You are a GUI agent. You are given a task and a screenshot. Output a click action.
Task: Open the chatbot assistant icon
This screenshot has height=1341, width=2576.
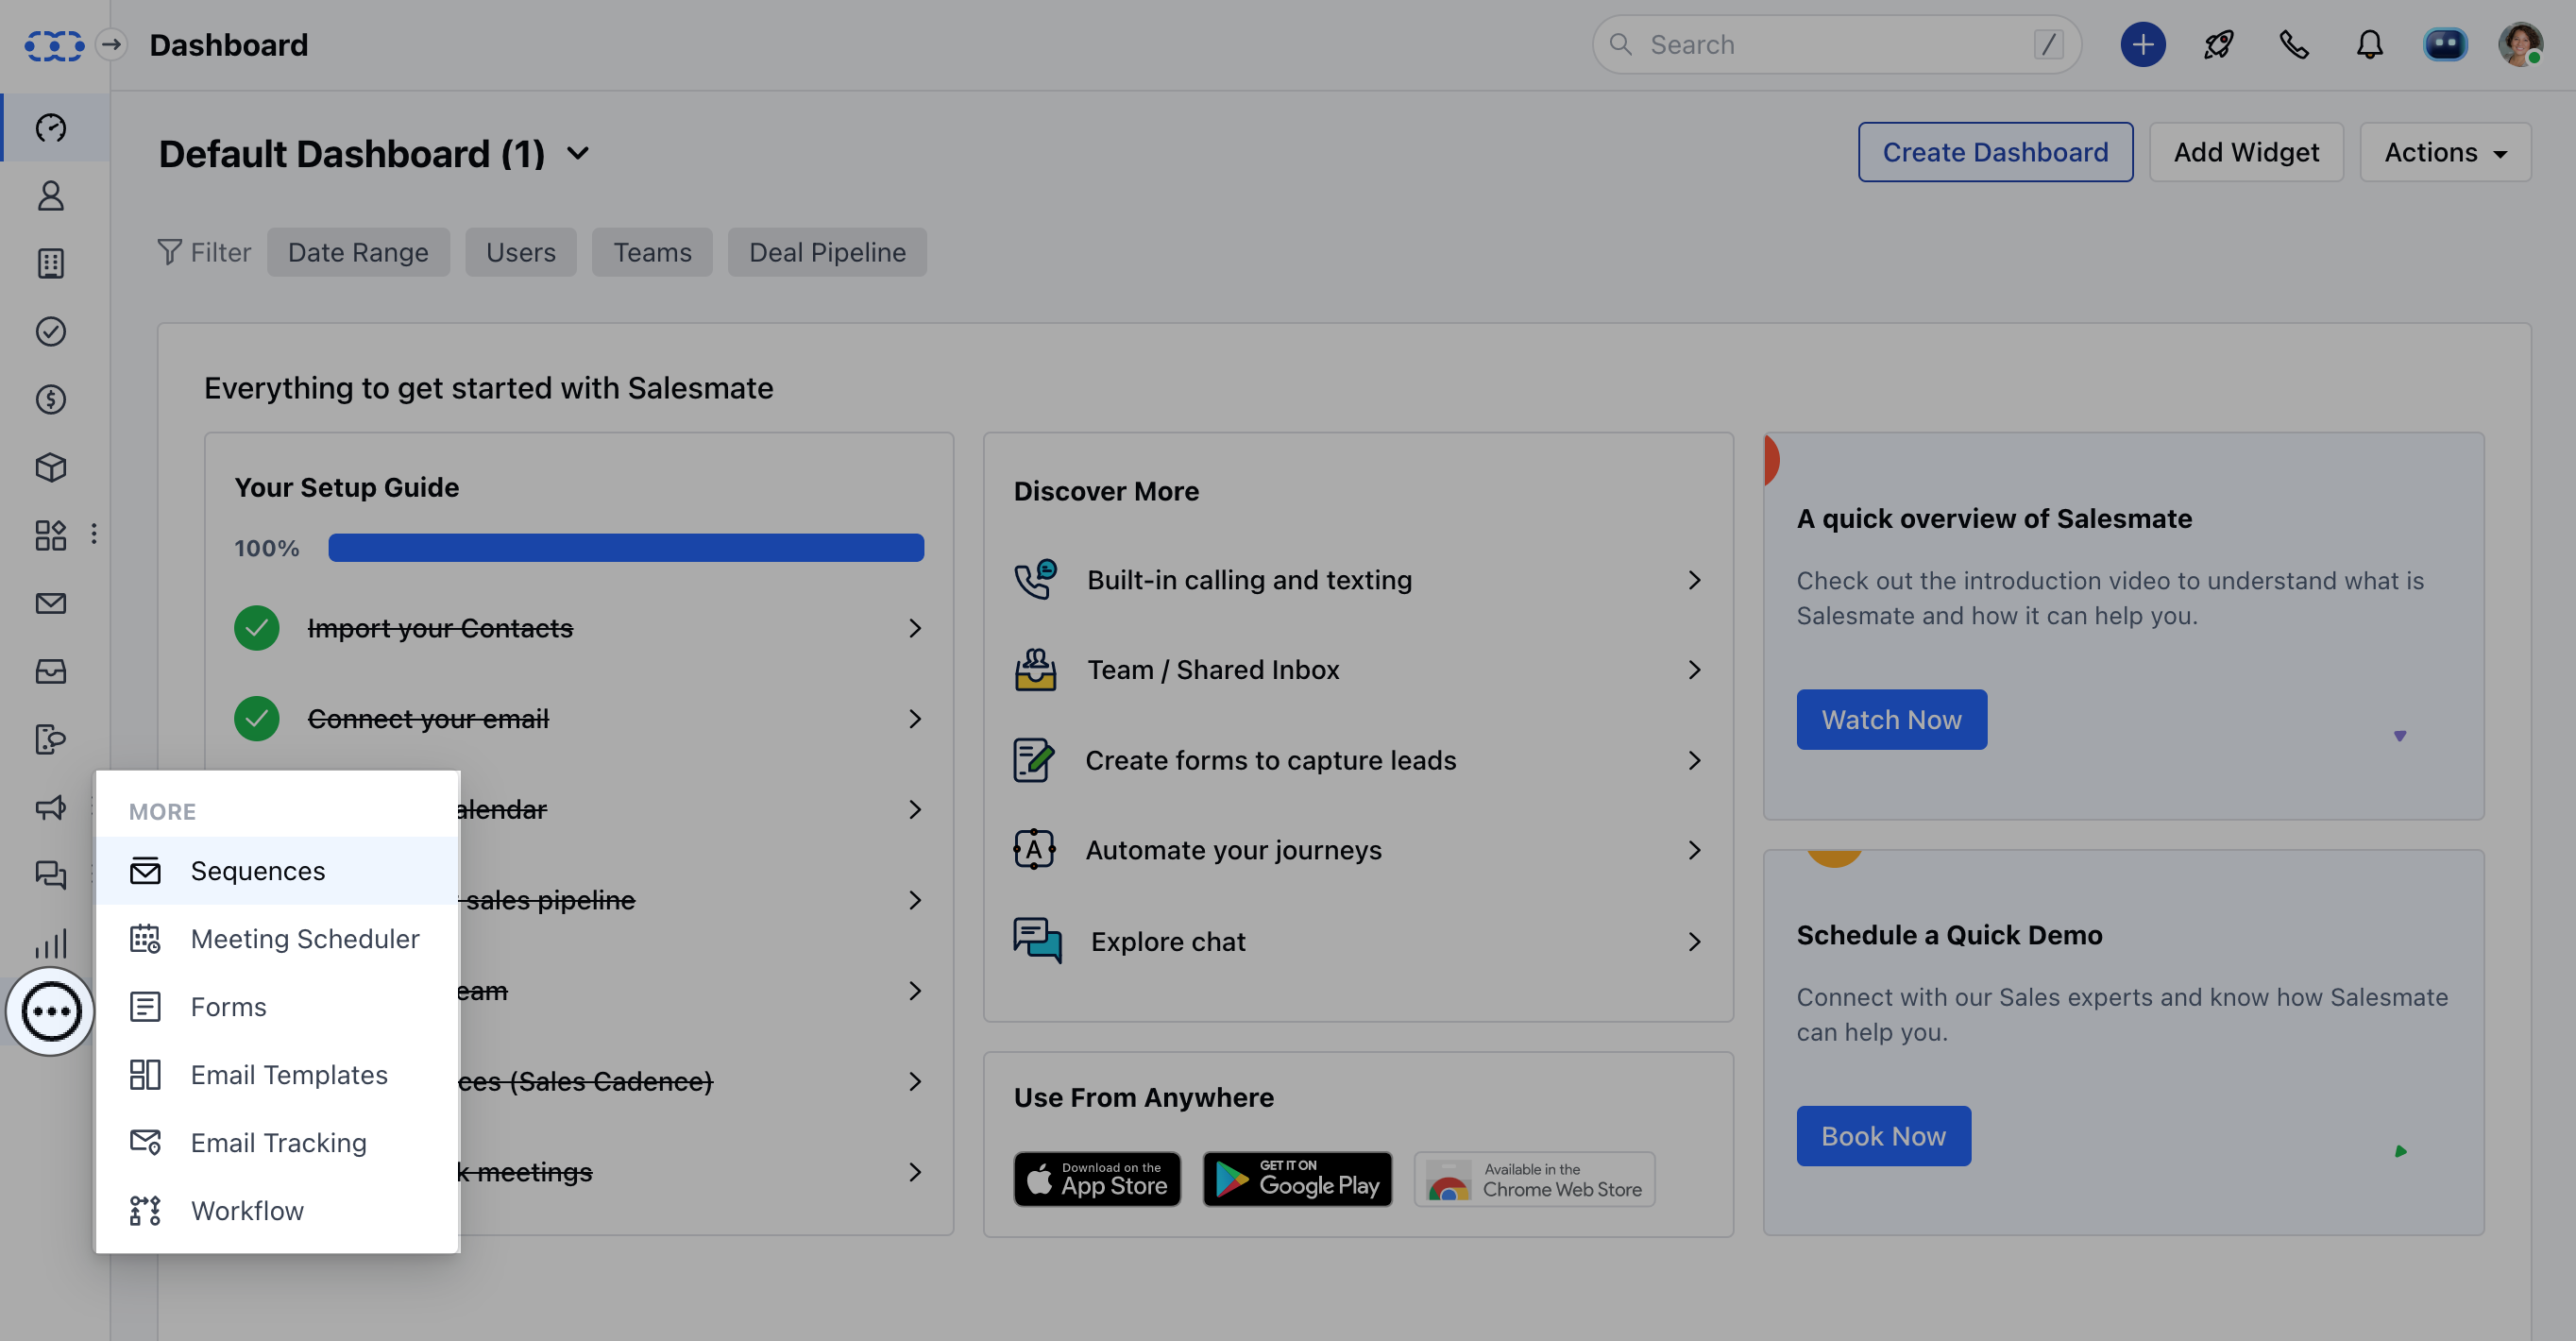point(2445,45)
